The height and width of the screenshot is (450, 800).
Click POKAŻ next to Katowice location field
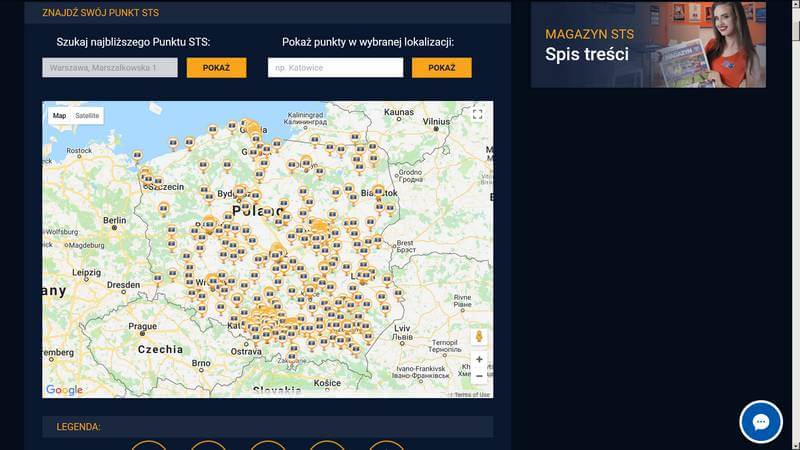tap(442, 68)
